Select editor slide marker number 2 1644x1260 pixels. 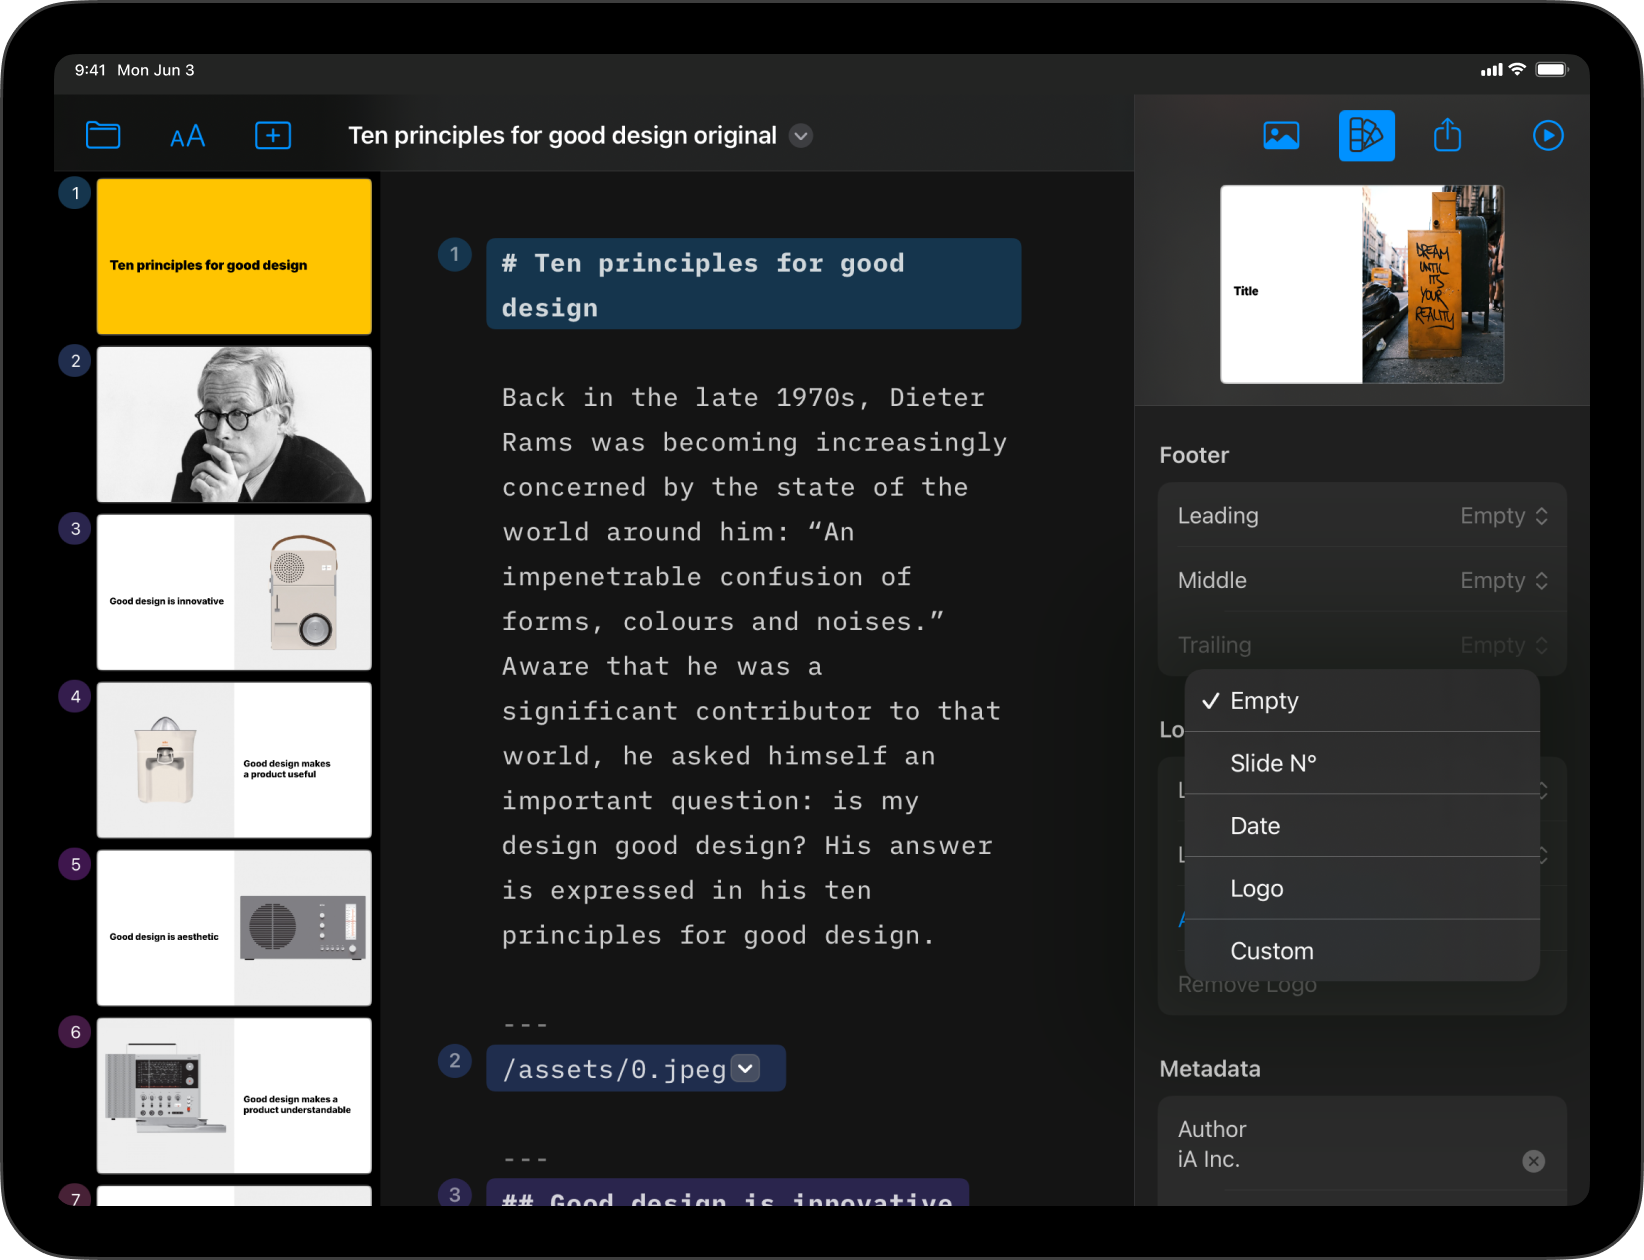[x=455, y=1061]
